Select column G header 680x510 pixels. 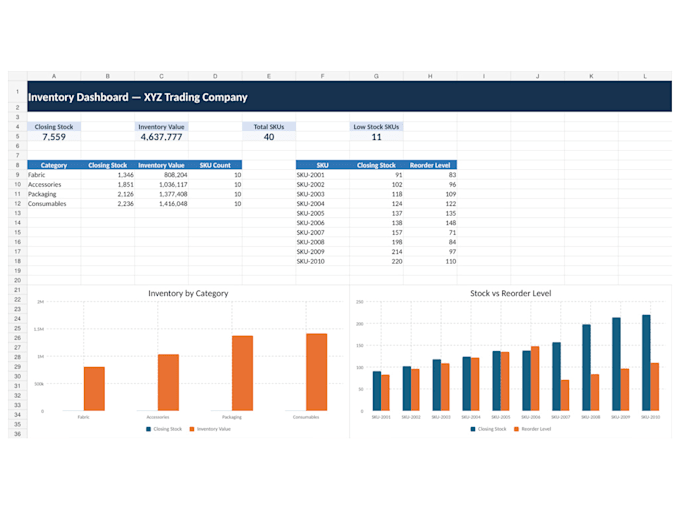[376, 76]
